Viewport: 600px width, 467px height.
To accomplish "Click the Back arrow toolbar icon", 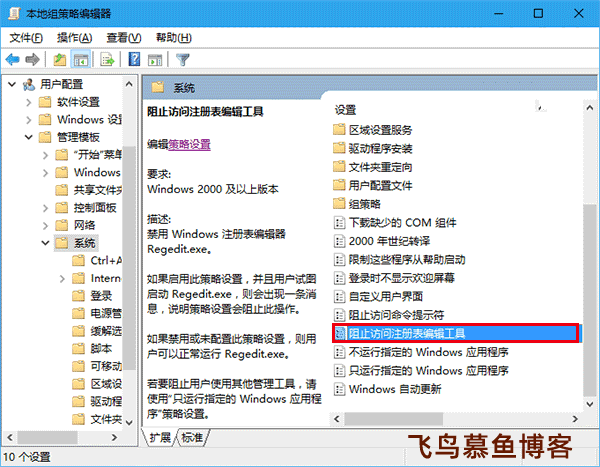I will point(13,59).
